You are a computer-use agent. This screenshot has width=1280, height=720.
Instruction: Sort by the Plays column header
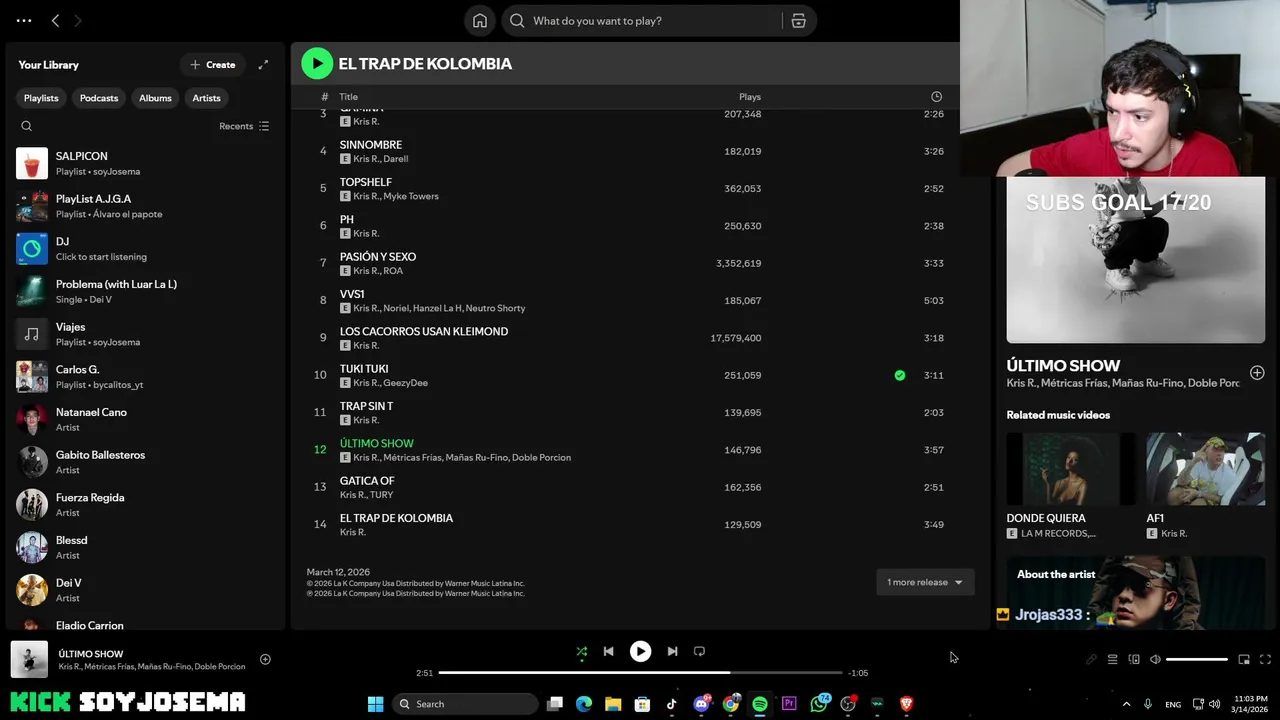coord(750,97)
